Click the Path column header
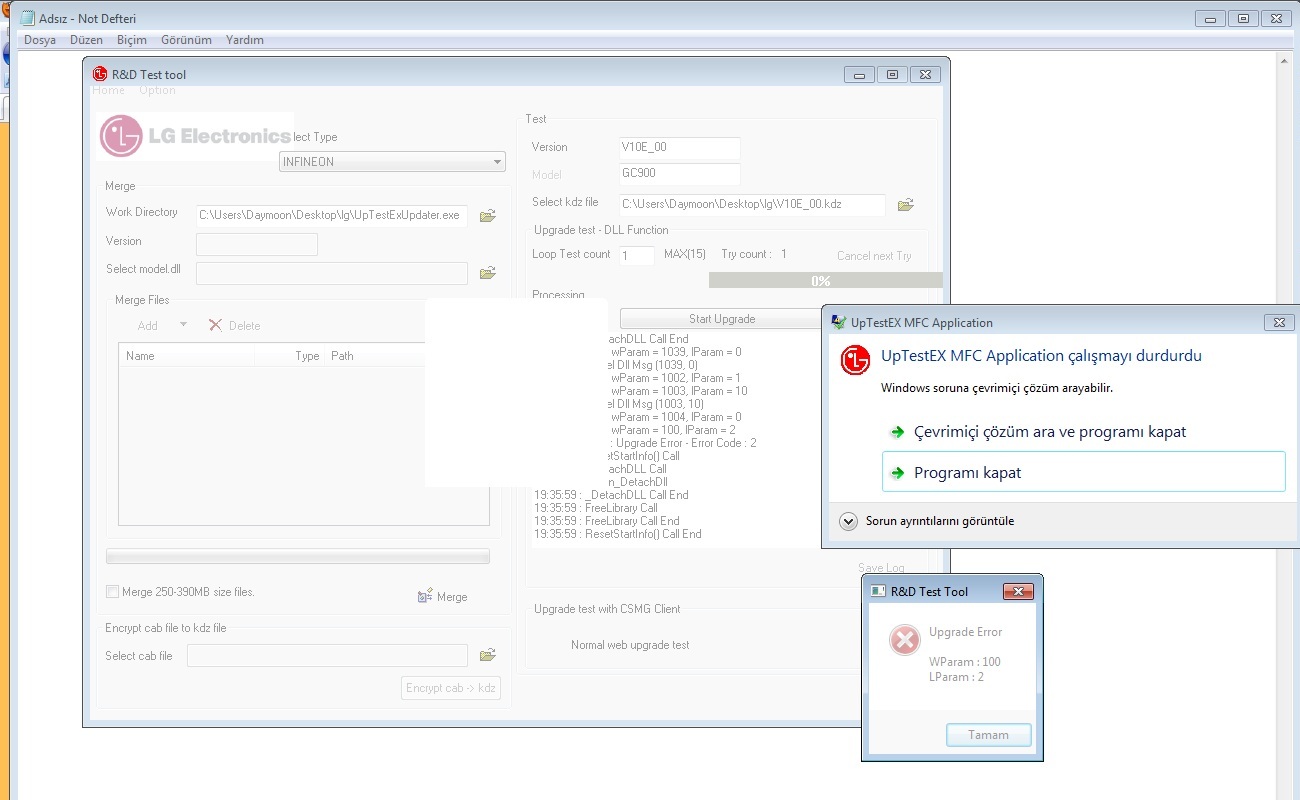1300x800 pixels. pyautogui.click(x=375, y=356)
